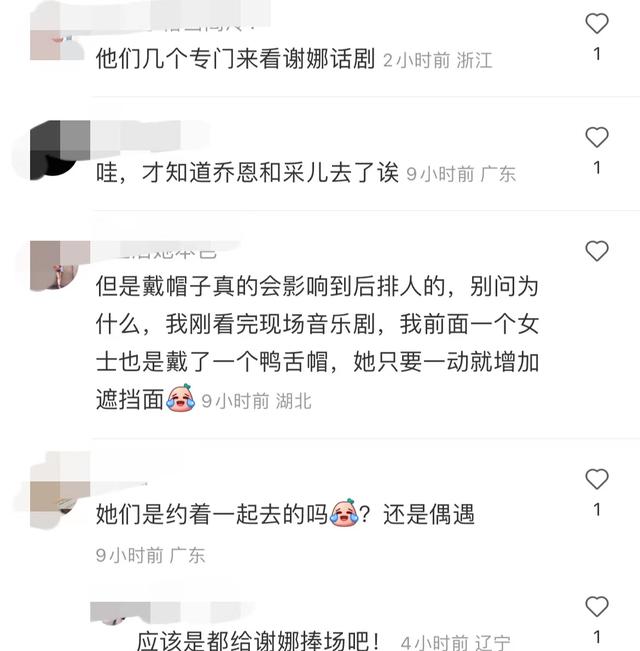Tap the crying-laugh emoji after 遮挡面
Screen dimensions: 640x651
click(181, 398)
